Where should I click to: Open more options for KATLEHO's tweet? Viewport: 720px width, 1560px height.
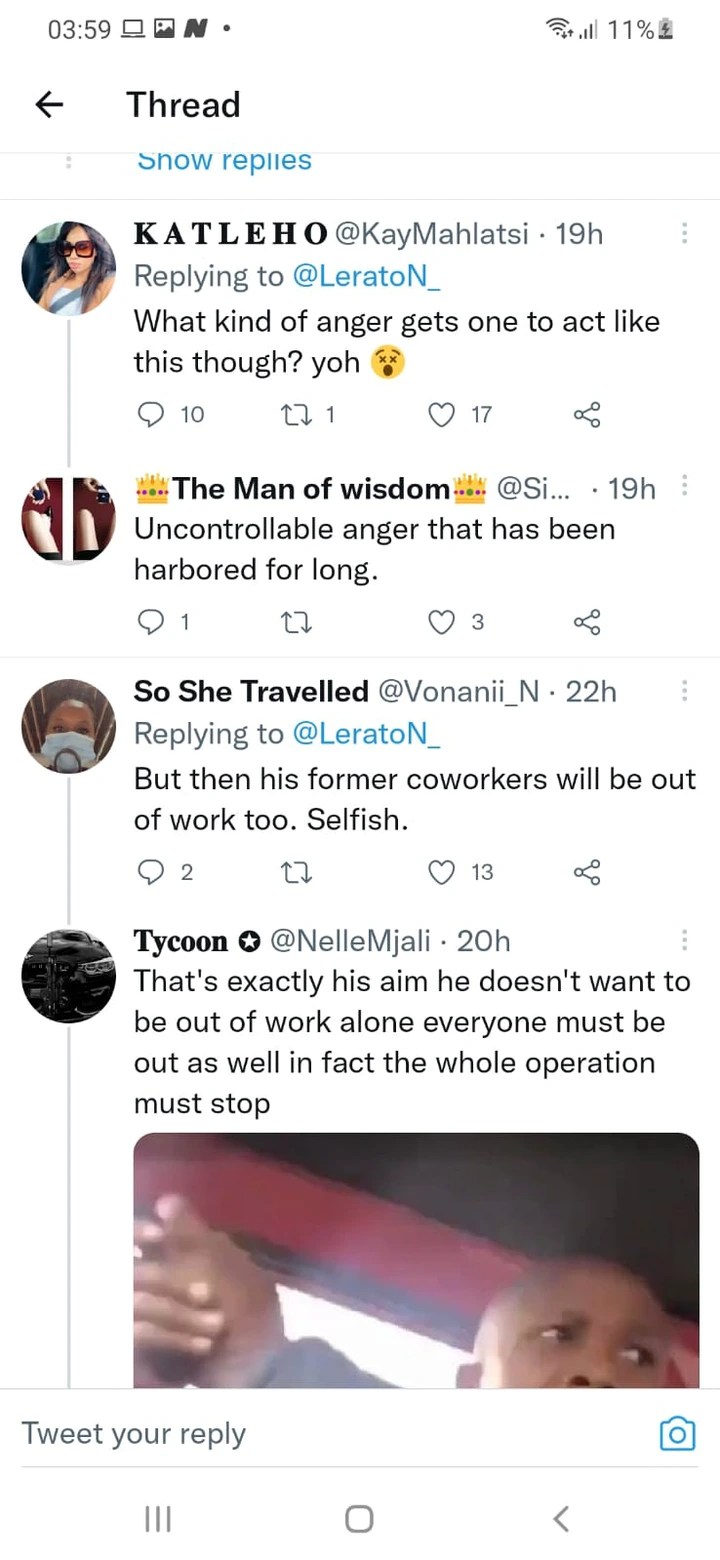[x=685, y=234]
